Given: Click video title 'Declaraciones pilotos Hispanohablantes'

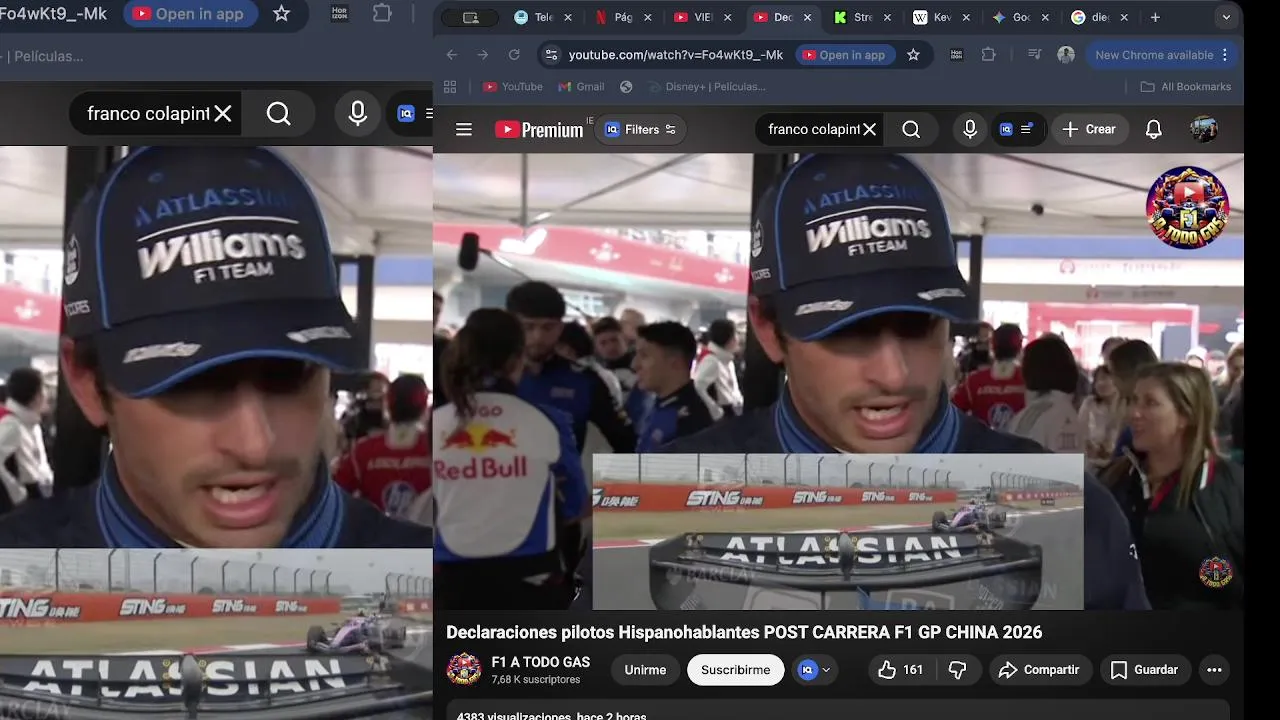Looking at the screenshot, I should 744,632.
